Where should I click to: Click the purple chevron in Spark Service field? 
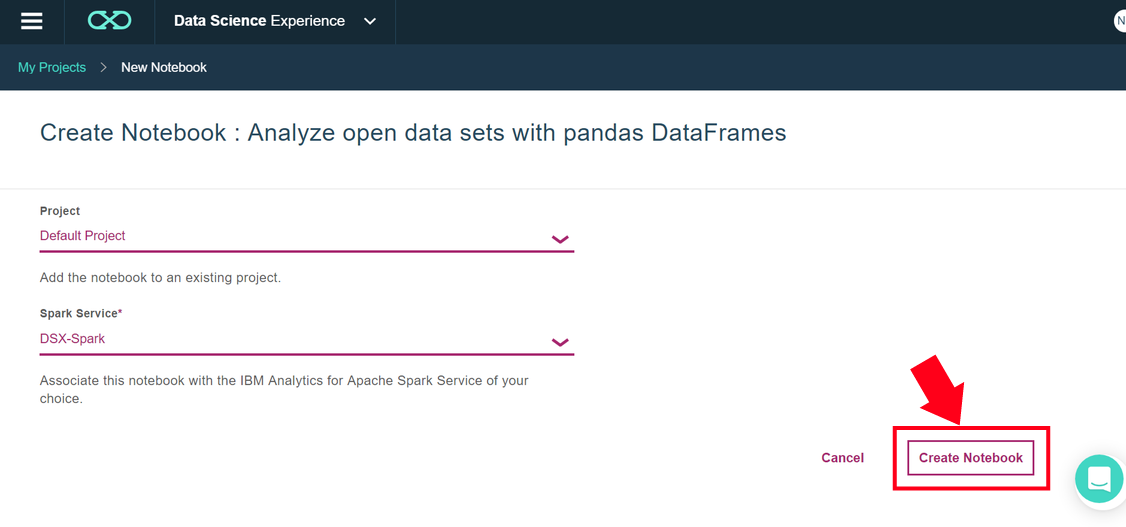pyautogui.click(x=560, y=342)
